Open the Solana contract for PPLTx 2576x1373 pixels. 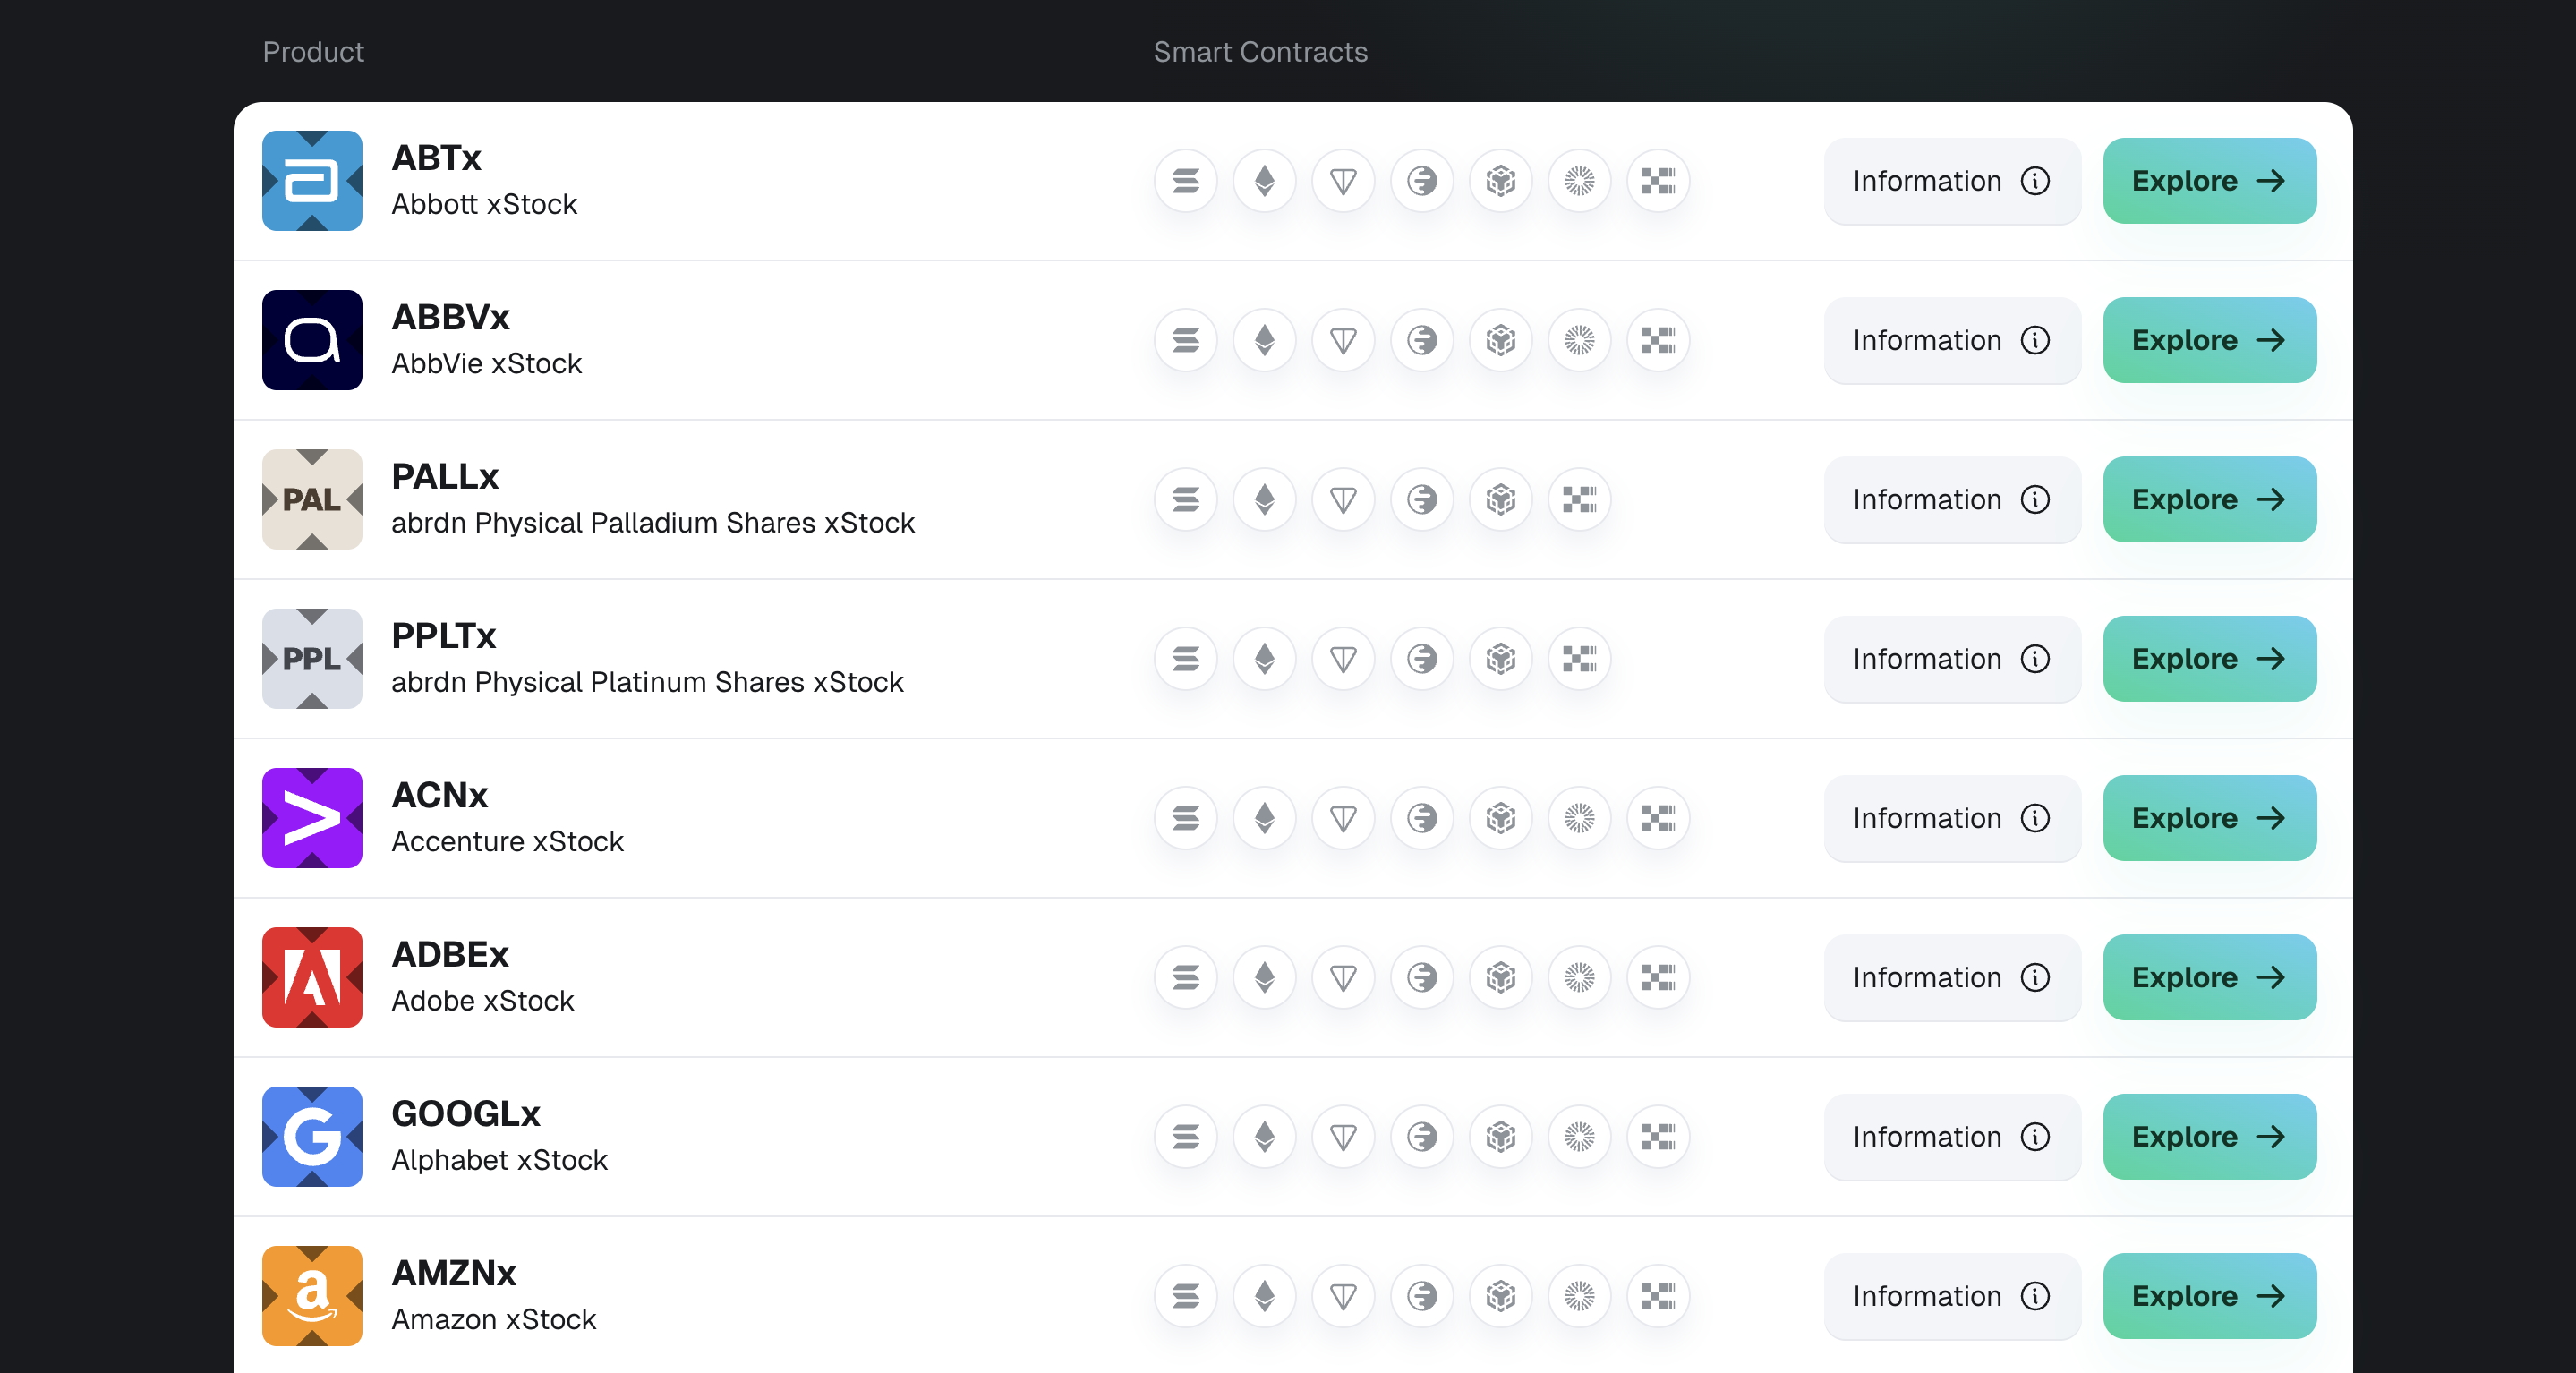tap(1186, 659)
